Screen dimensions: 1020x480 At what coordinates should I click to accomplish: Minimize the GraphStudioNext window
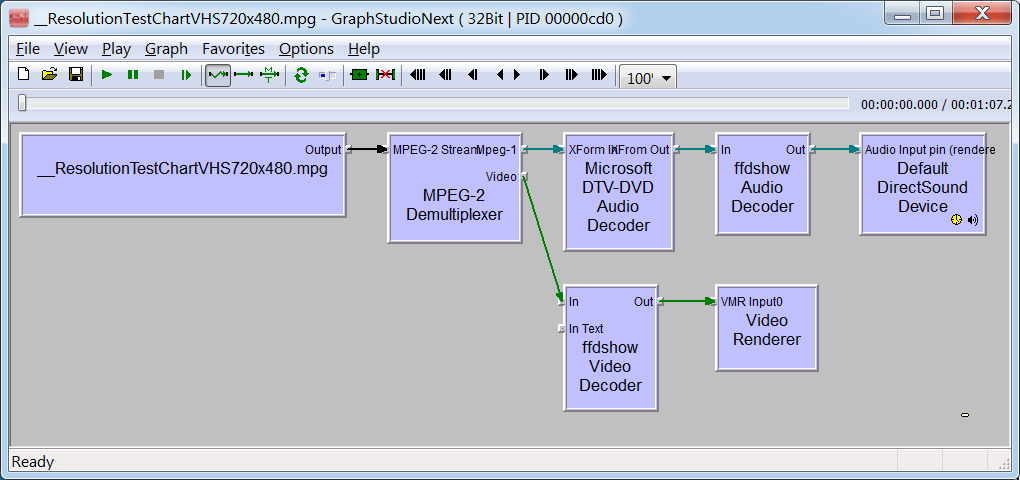tap(902, 12)
